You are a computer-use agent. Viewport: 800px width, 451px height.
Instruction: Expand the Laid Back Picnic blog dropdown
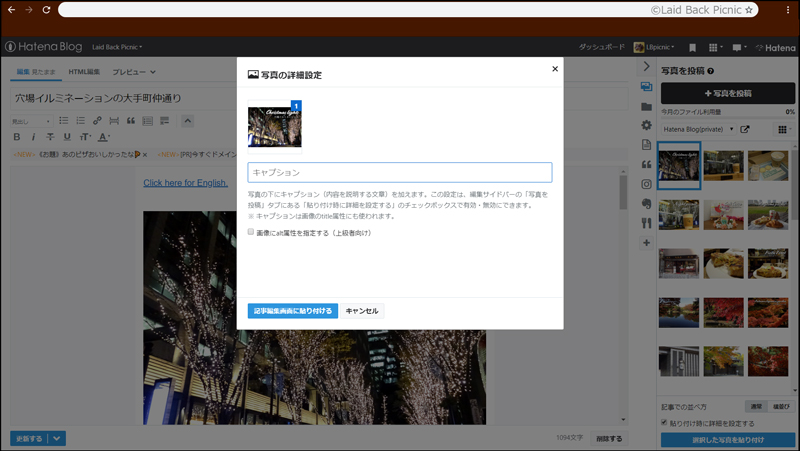pyautogui.click(x=117, y=47)
